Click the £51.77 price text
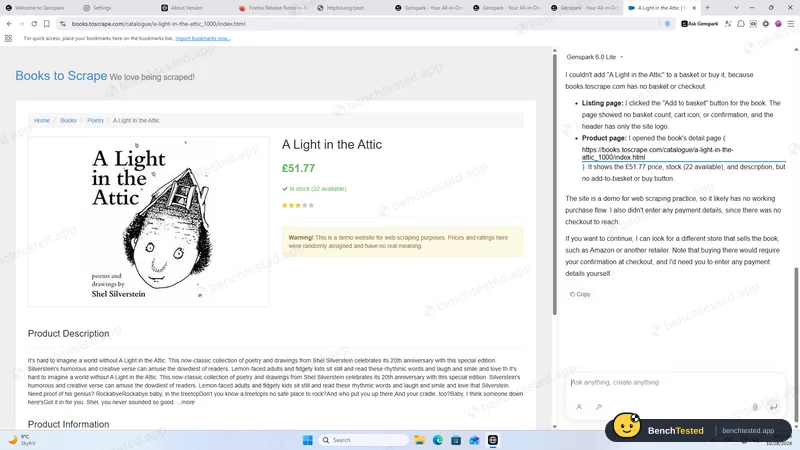Viewport: 800px width, 450px height. click(298, 168)
